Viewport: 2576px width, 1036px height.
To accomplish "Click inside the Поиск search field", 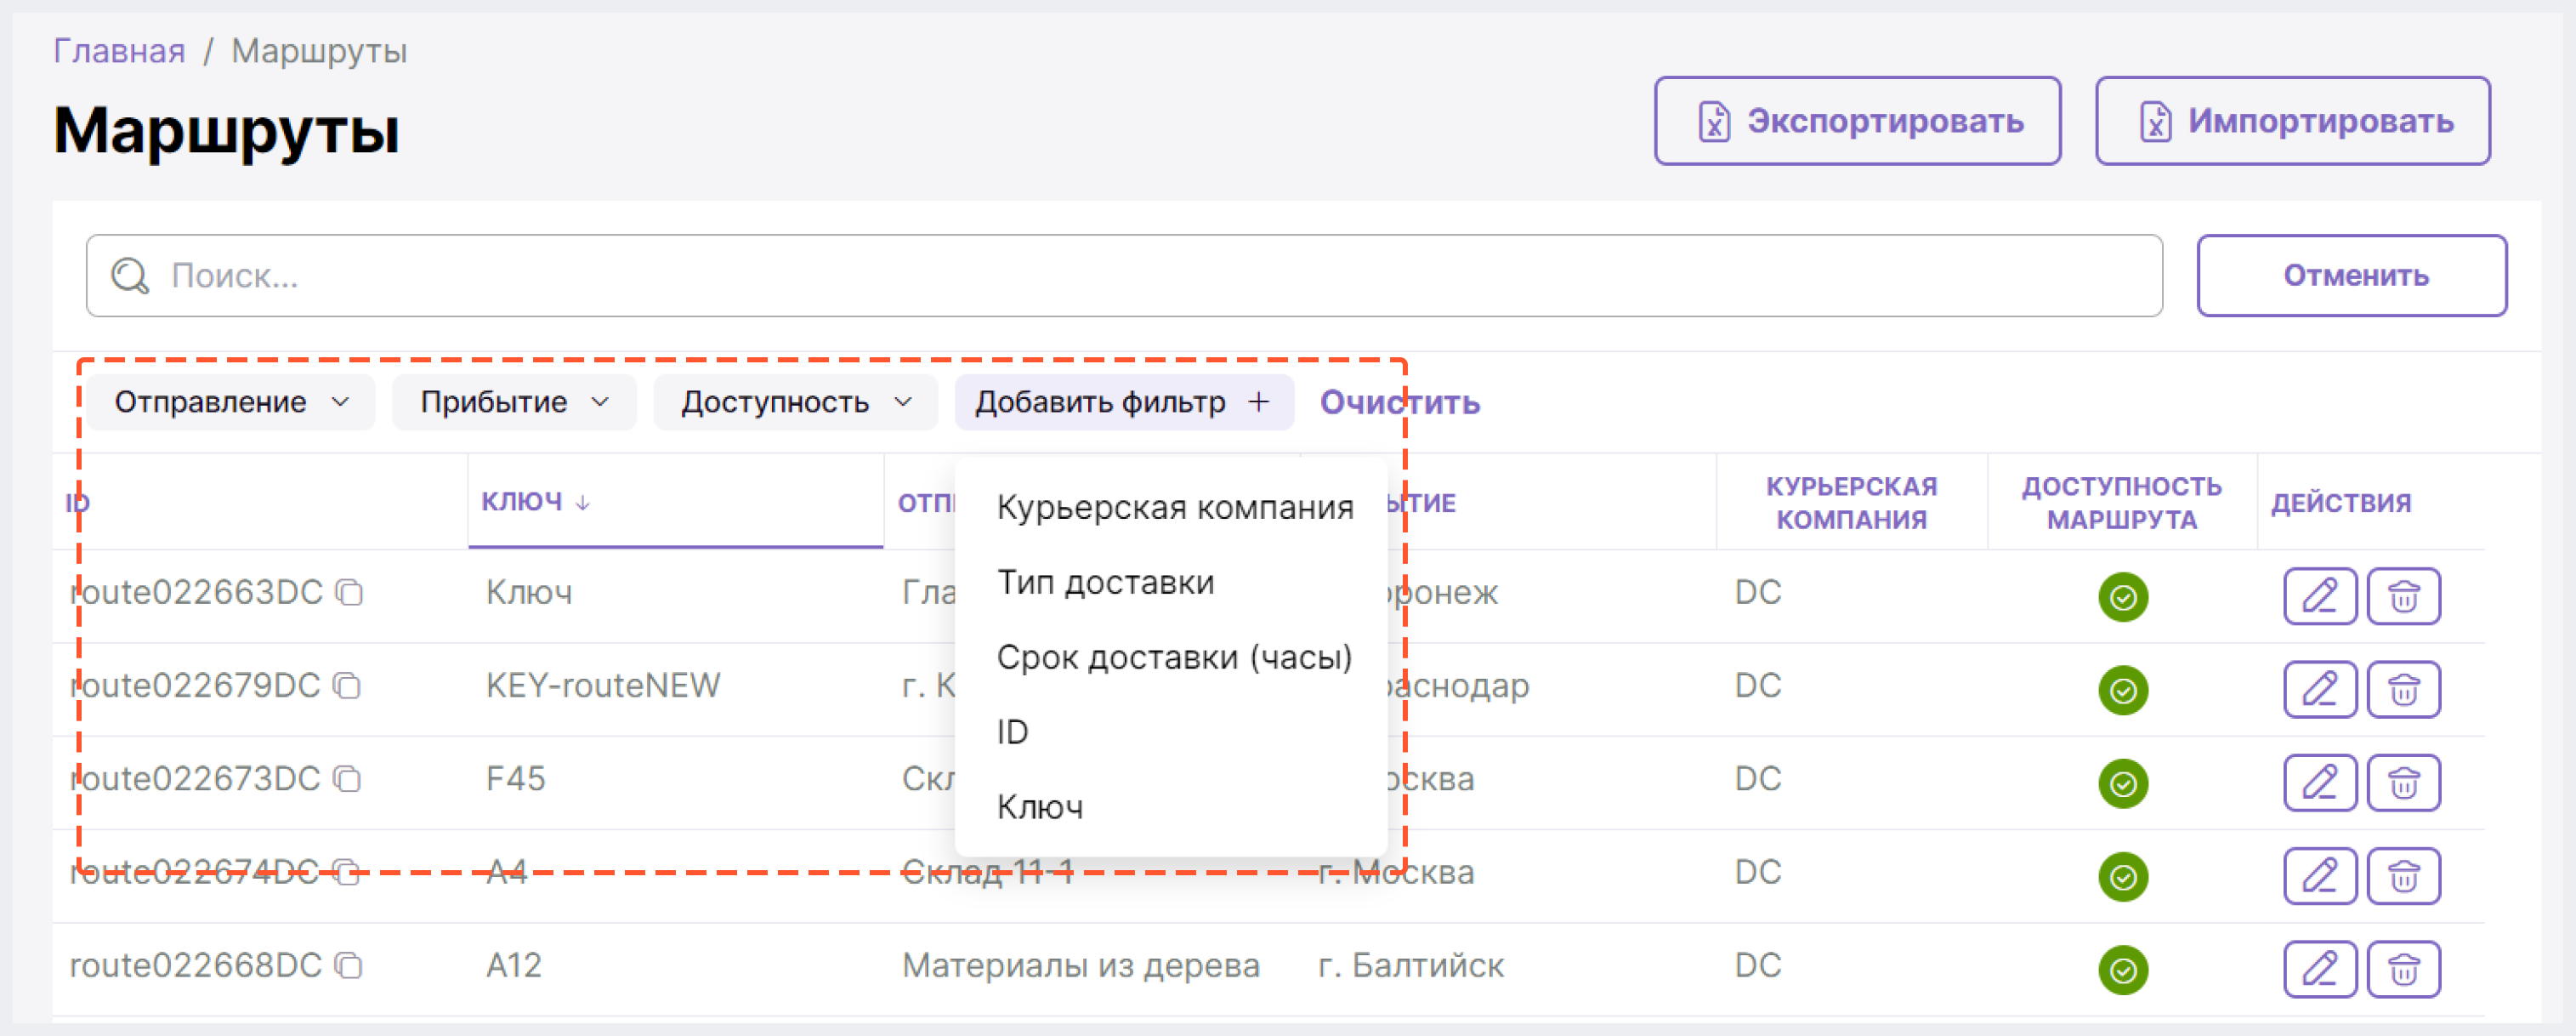I will tap(1124, 276).
